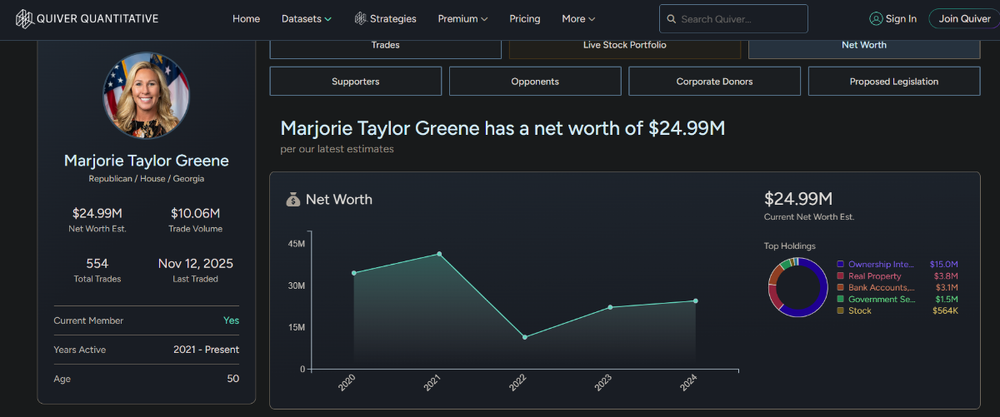Screen dimensions: 1000x417
Task: Click the Government Securities green color swatch
Action: (x=841, y=299)
